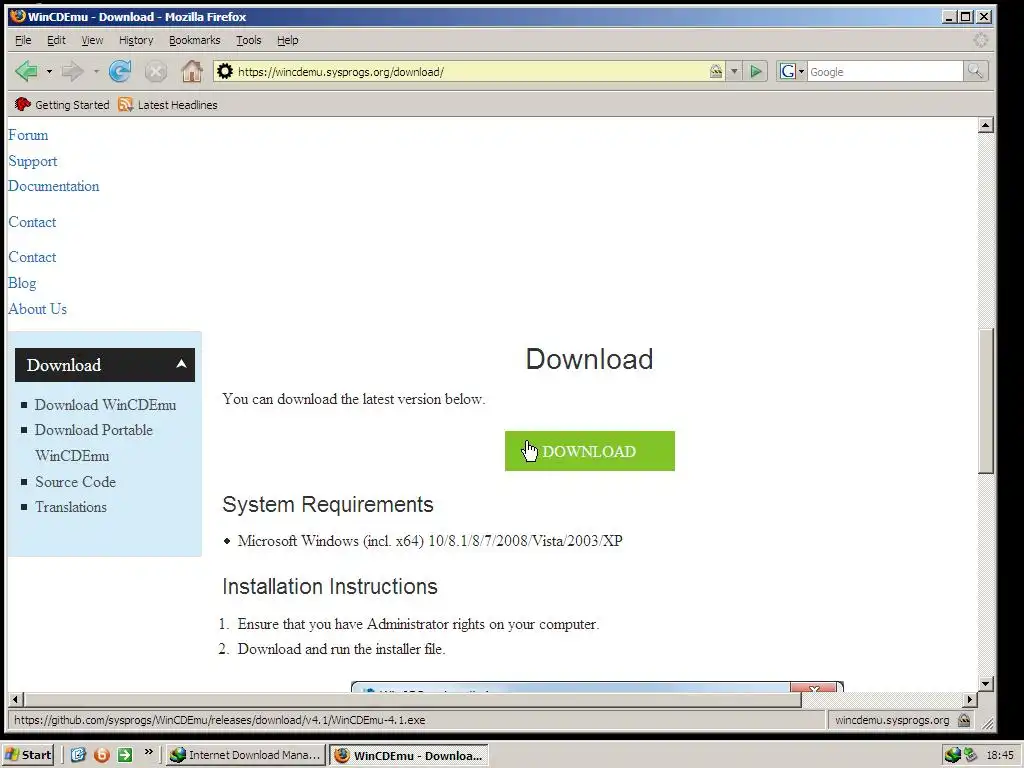
Task: Reload the page with the Refresh icon
Action: coord(120,71)
